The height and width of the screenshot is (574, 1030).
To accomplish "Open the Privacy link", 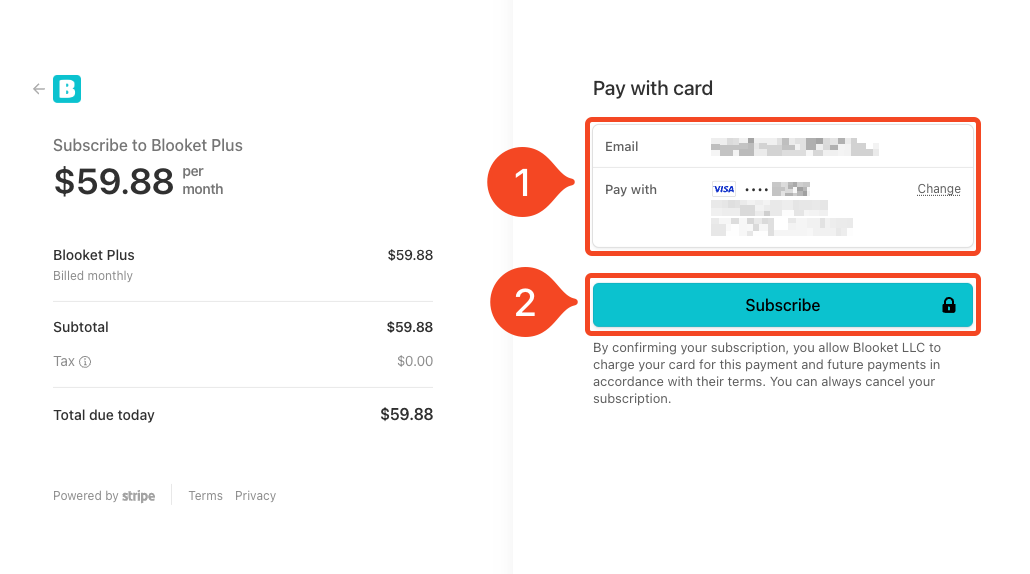I will (256, 496).
